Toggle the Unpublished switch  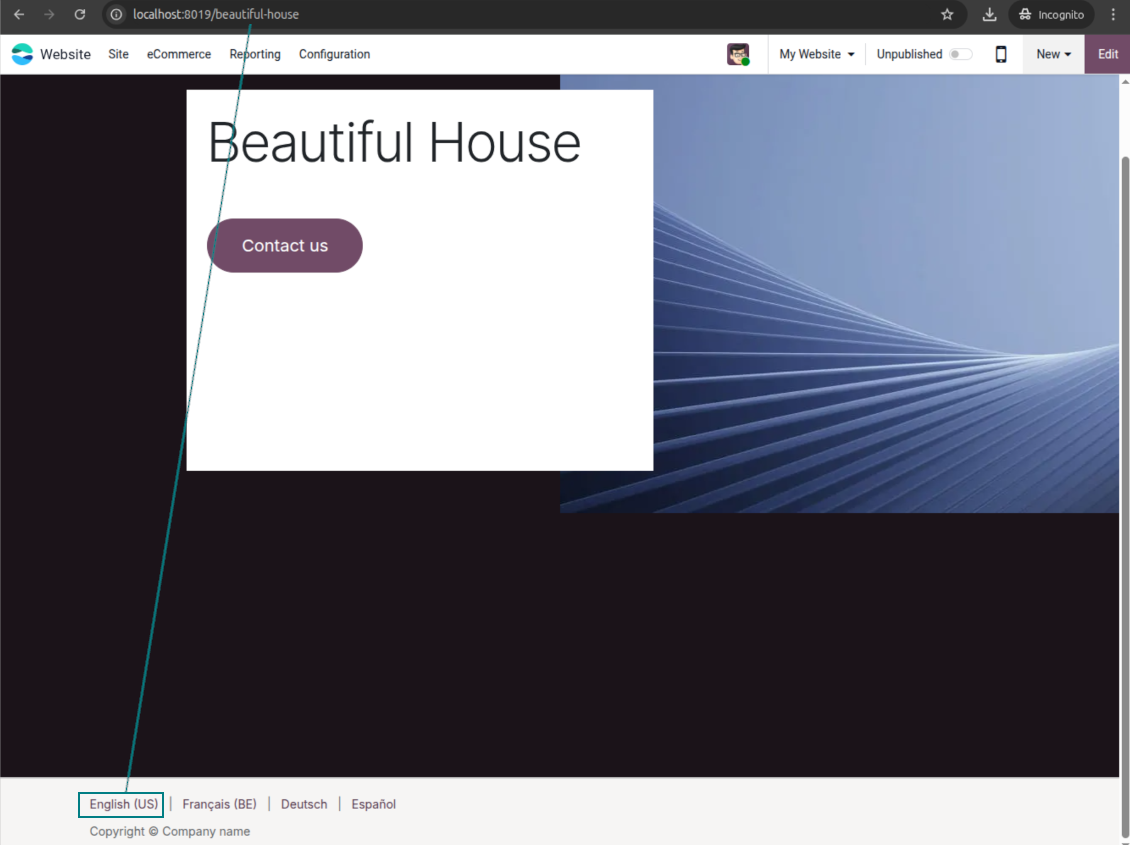[960, 55]
